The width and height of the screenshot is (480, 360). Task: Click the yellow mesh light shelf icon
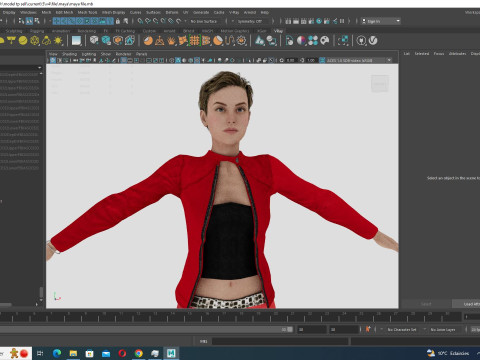tap(35, 41)
